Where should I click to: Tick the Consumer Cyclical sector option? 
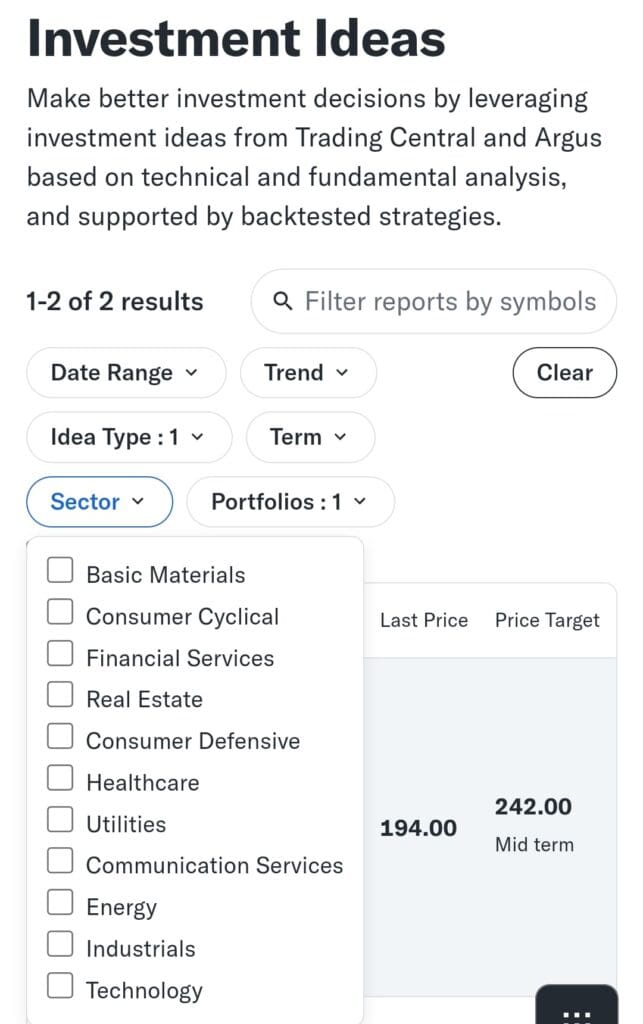61,613
